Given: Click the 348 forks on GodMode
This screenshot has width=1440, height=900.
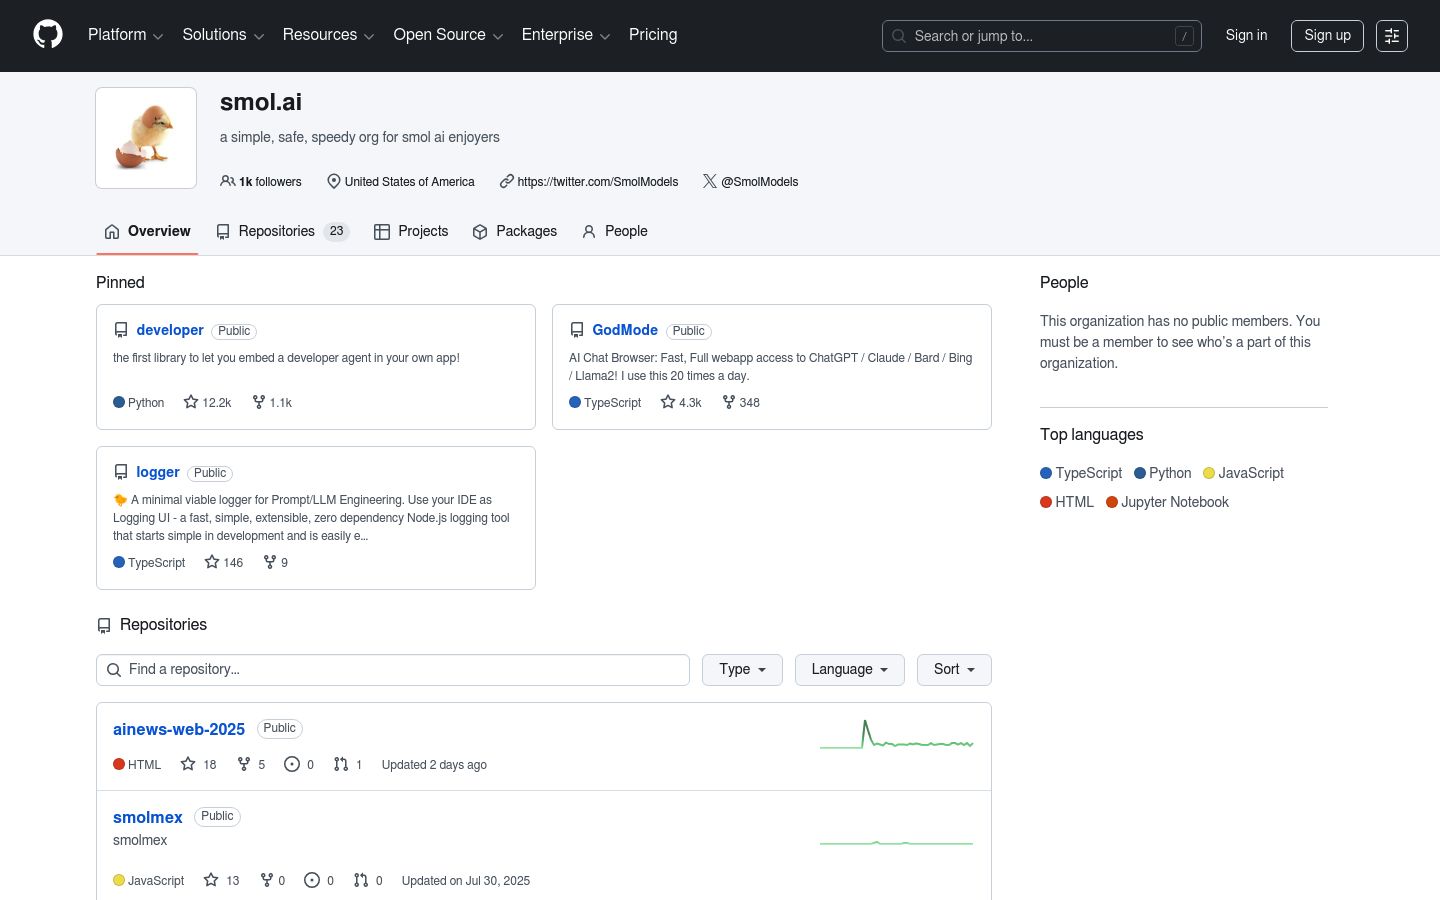Looking at the screenshot, I should tap(741, 402).
